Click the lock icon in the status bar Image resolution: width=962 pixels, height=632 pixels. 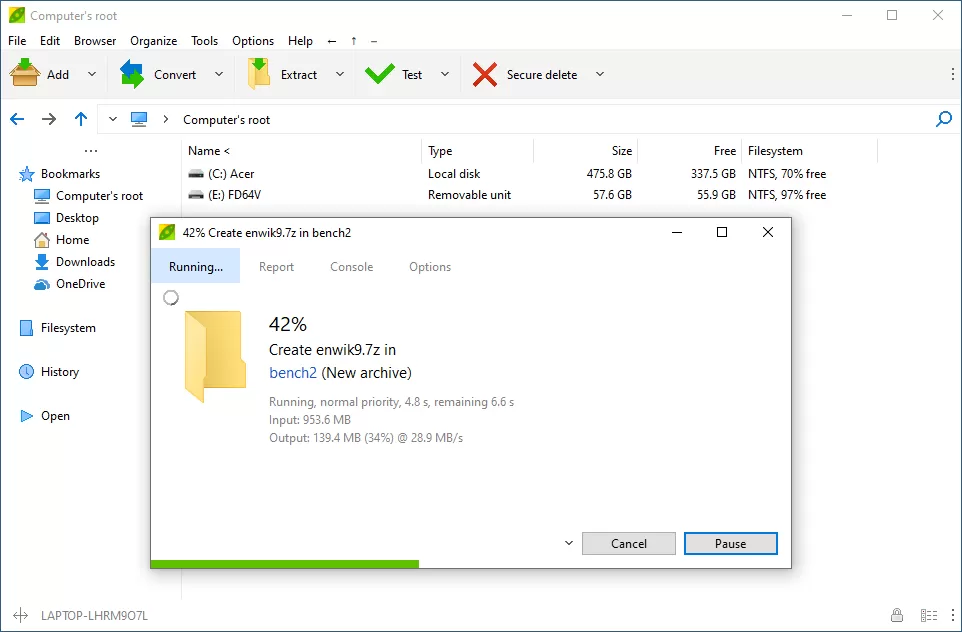click(897, 614)
